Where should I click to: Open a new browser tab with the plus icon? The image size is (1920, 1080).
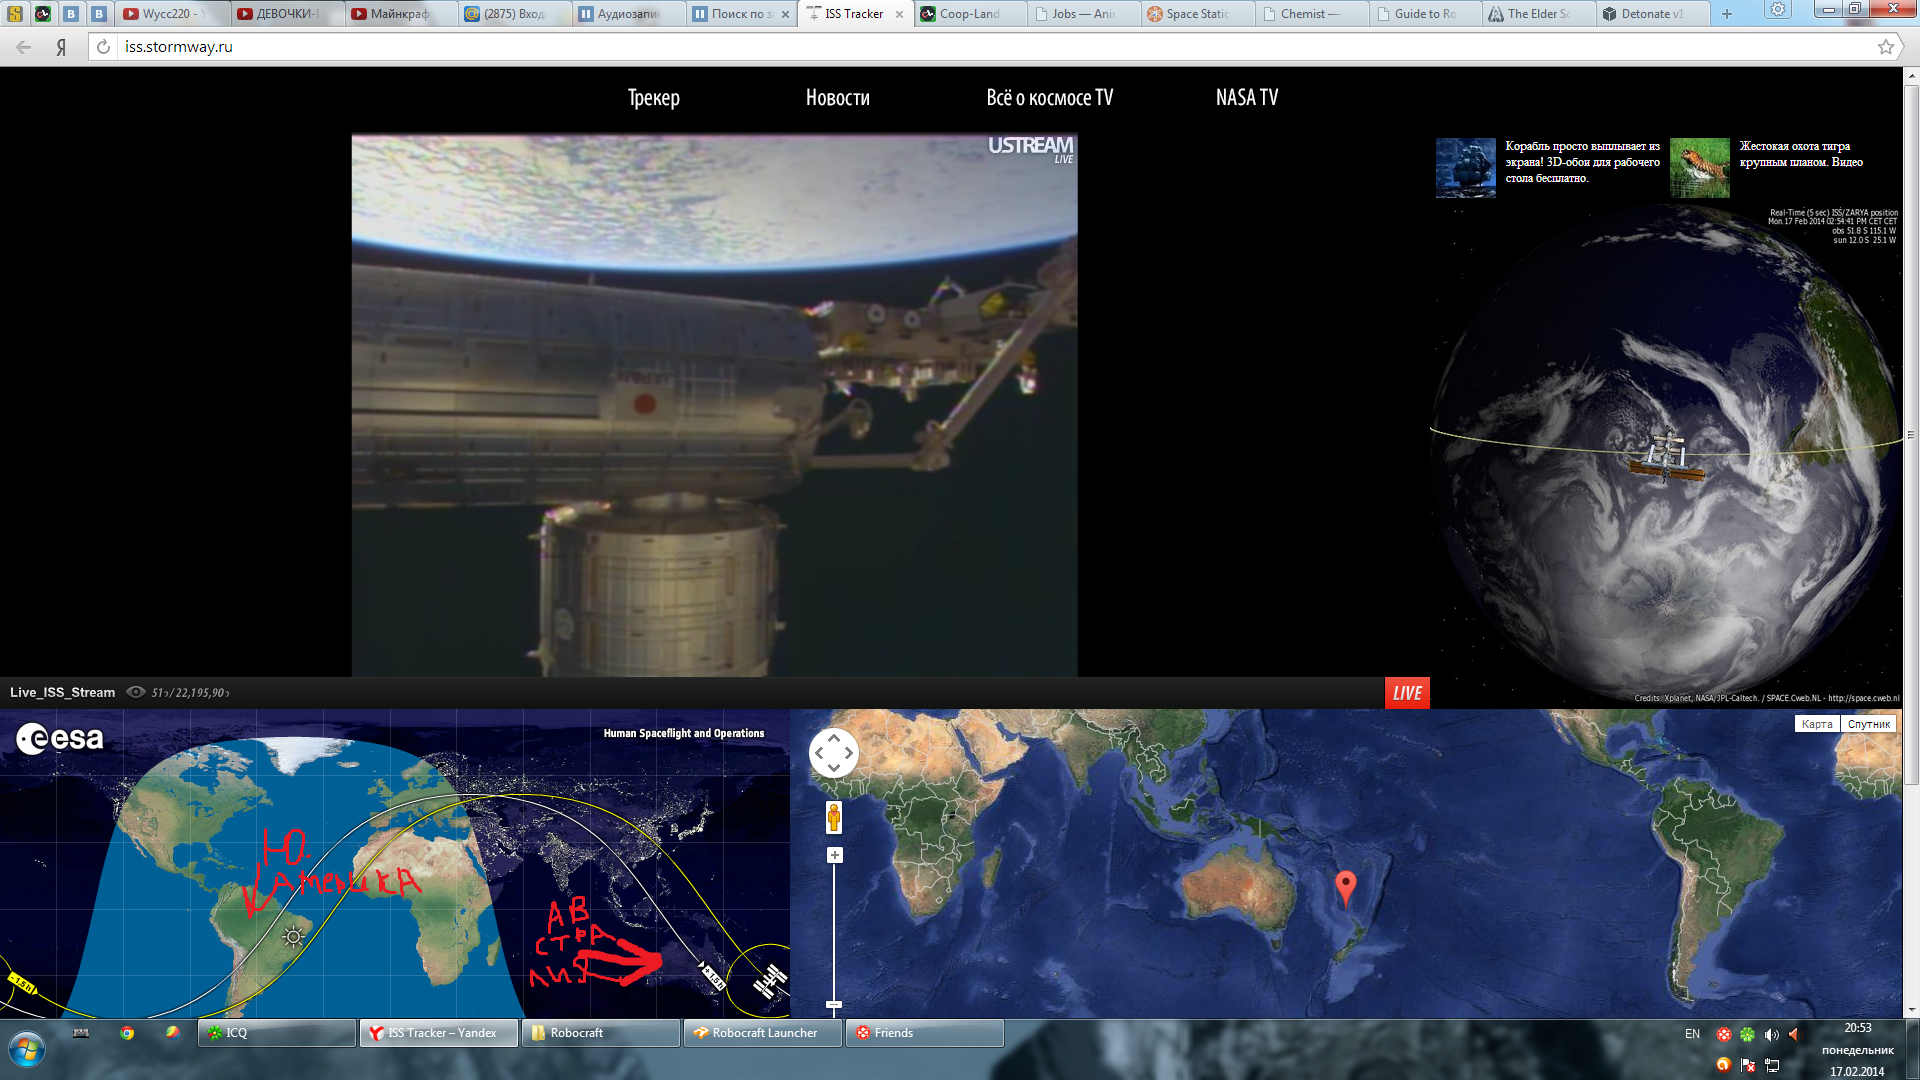(1726, 14)
